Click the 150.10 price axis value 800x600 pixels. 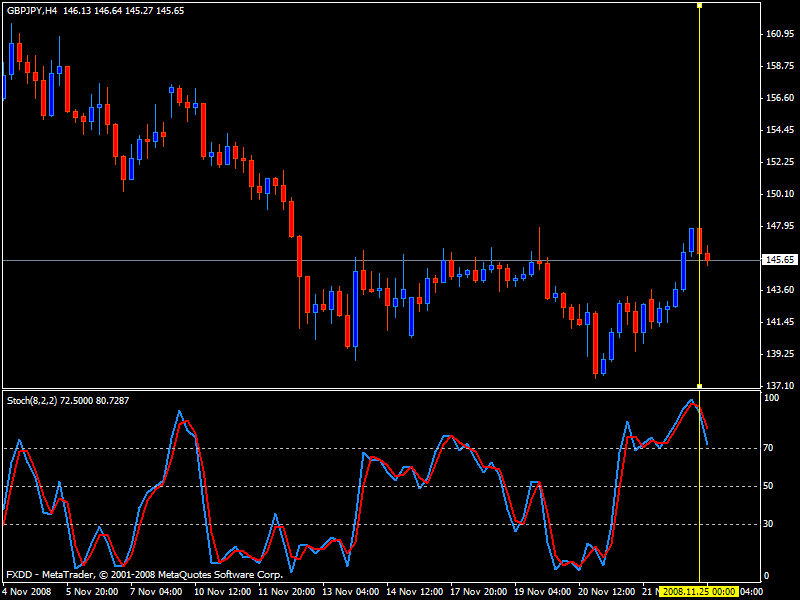pos(779,194)
